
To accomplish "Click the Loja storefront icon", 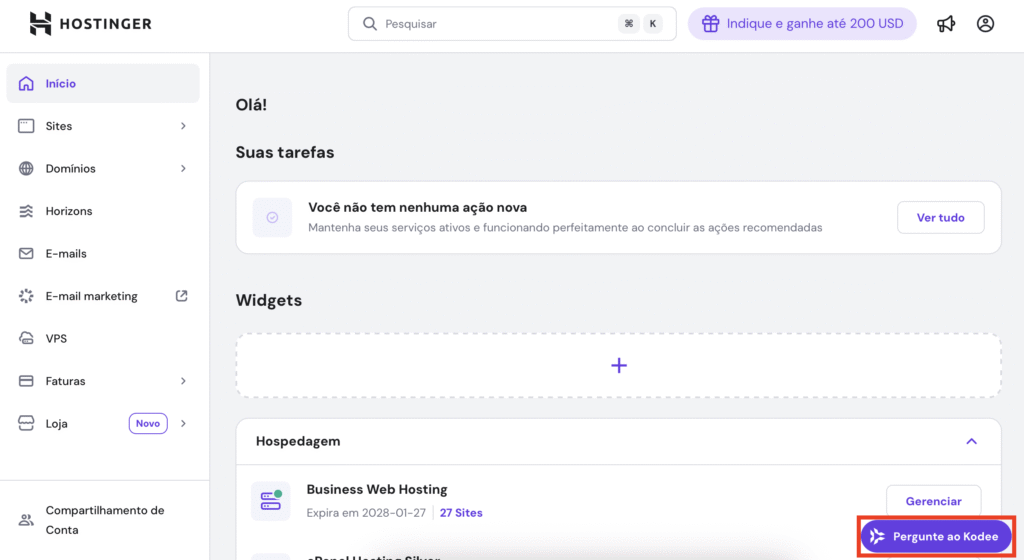I will pos(26,423).
